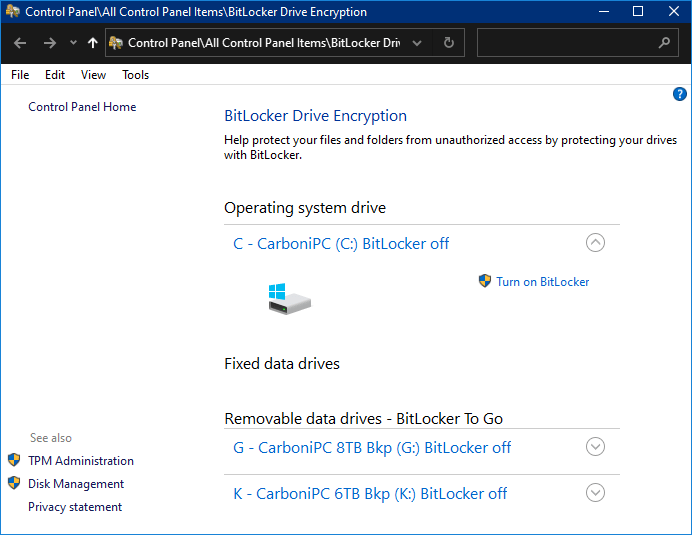
Task: Open the recent locations dropdown arrow
Action: [73, 43]
